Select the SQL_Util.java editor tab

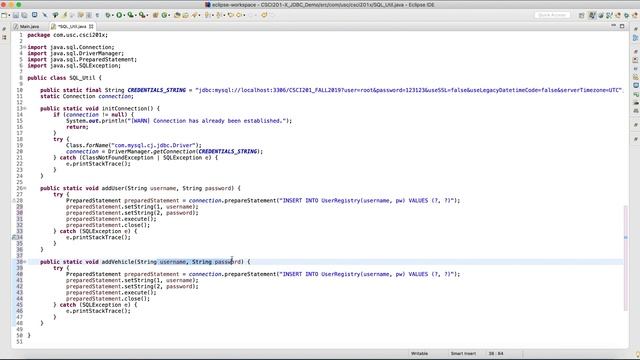pos(71,27)
